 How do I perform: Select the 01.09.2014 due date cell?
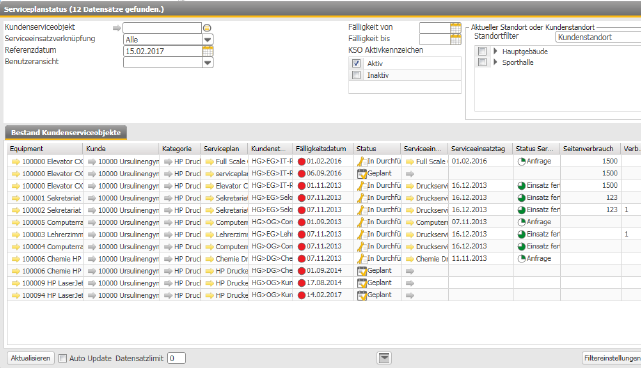click(324, 271)
